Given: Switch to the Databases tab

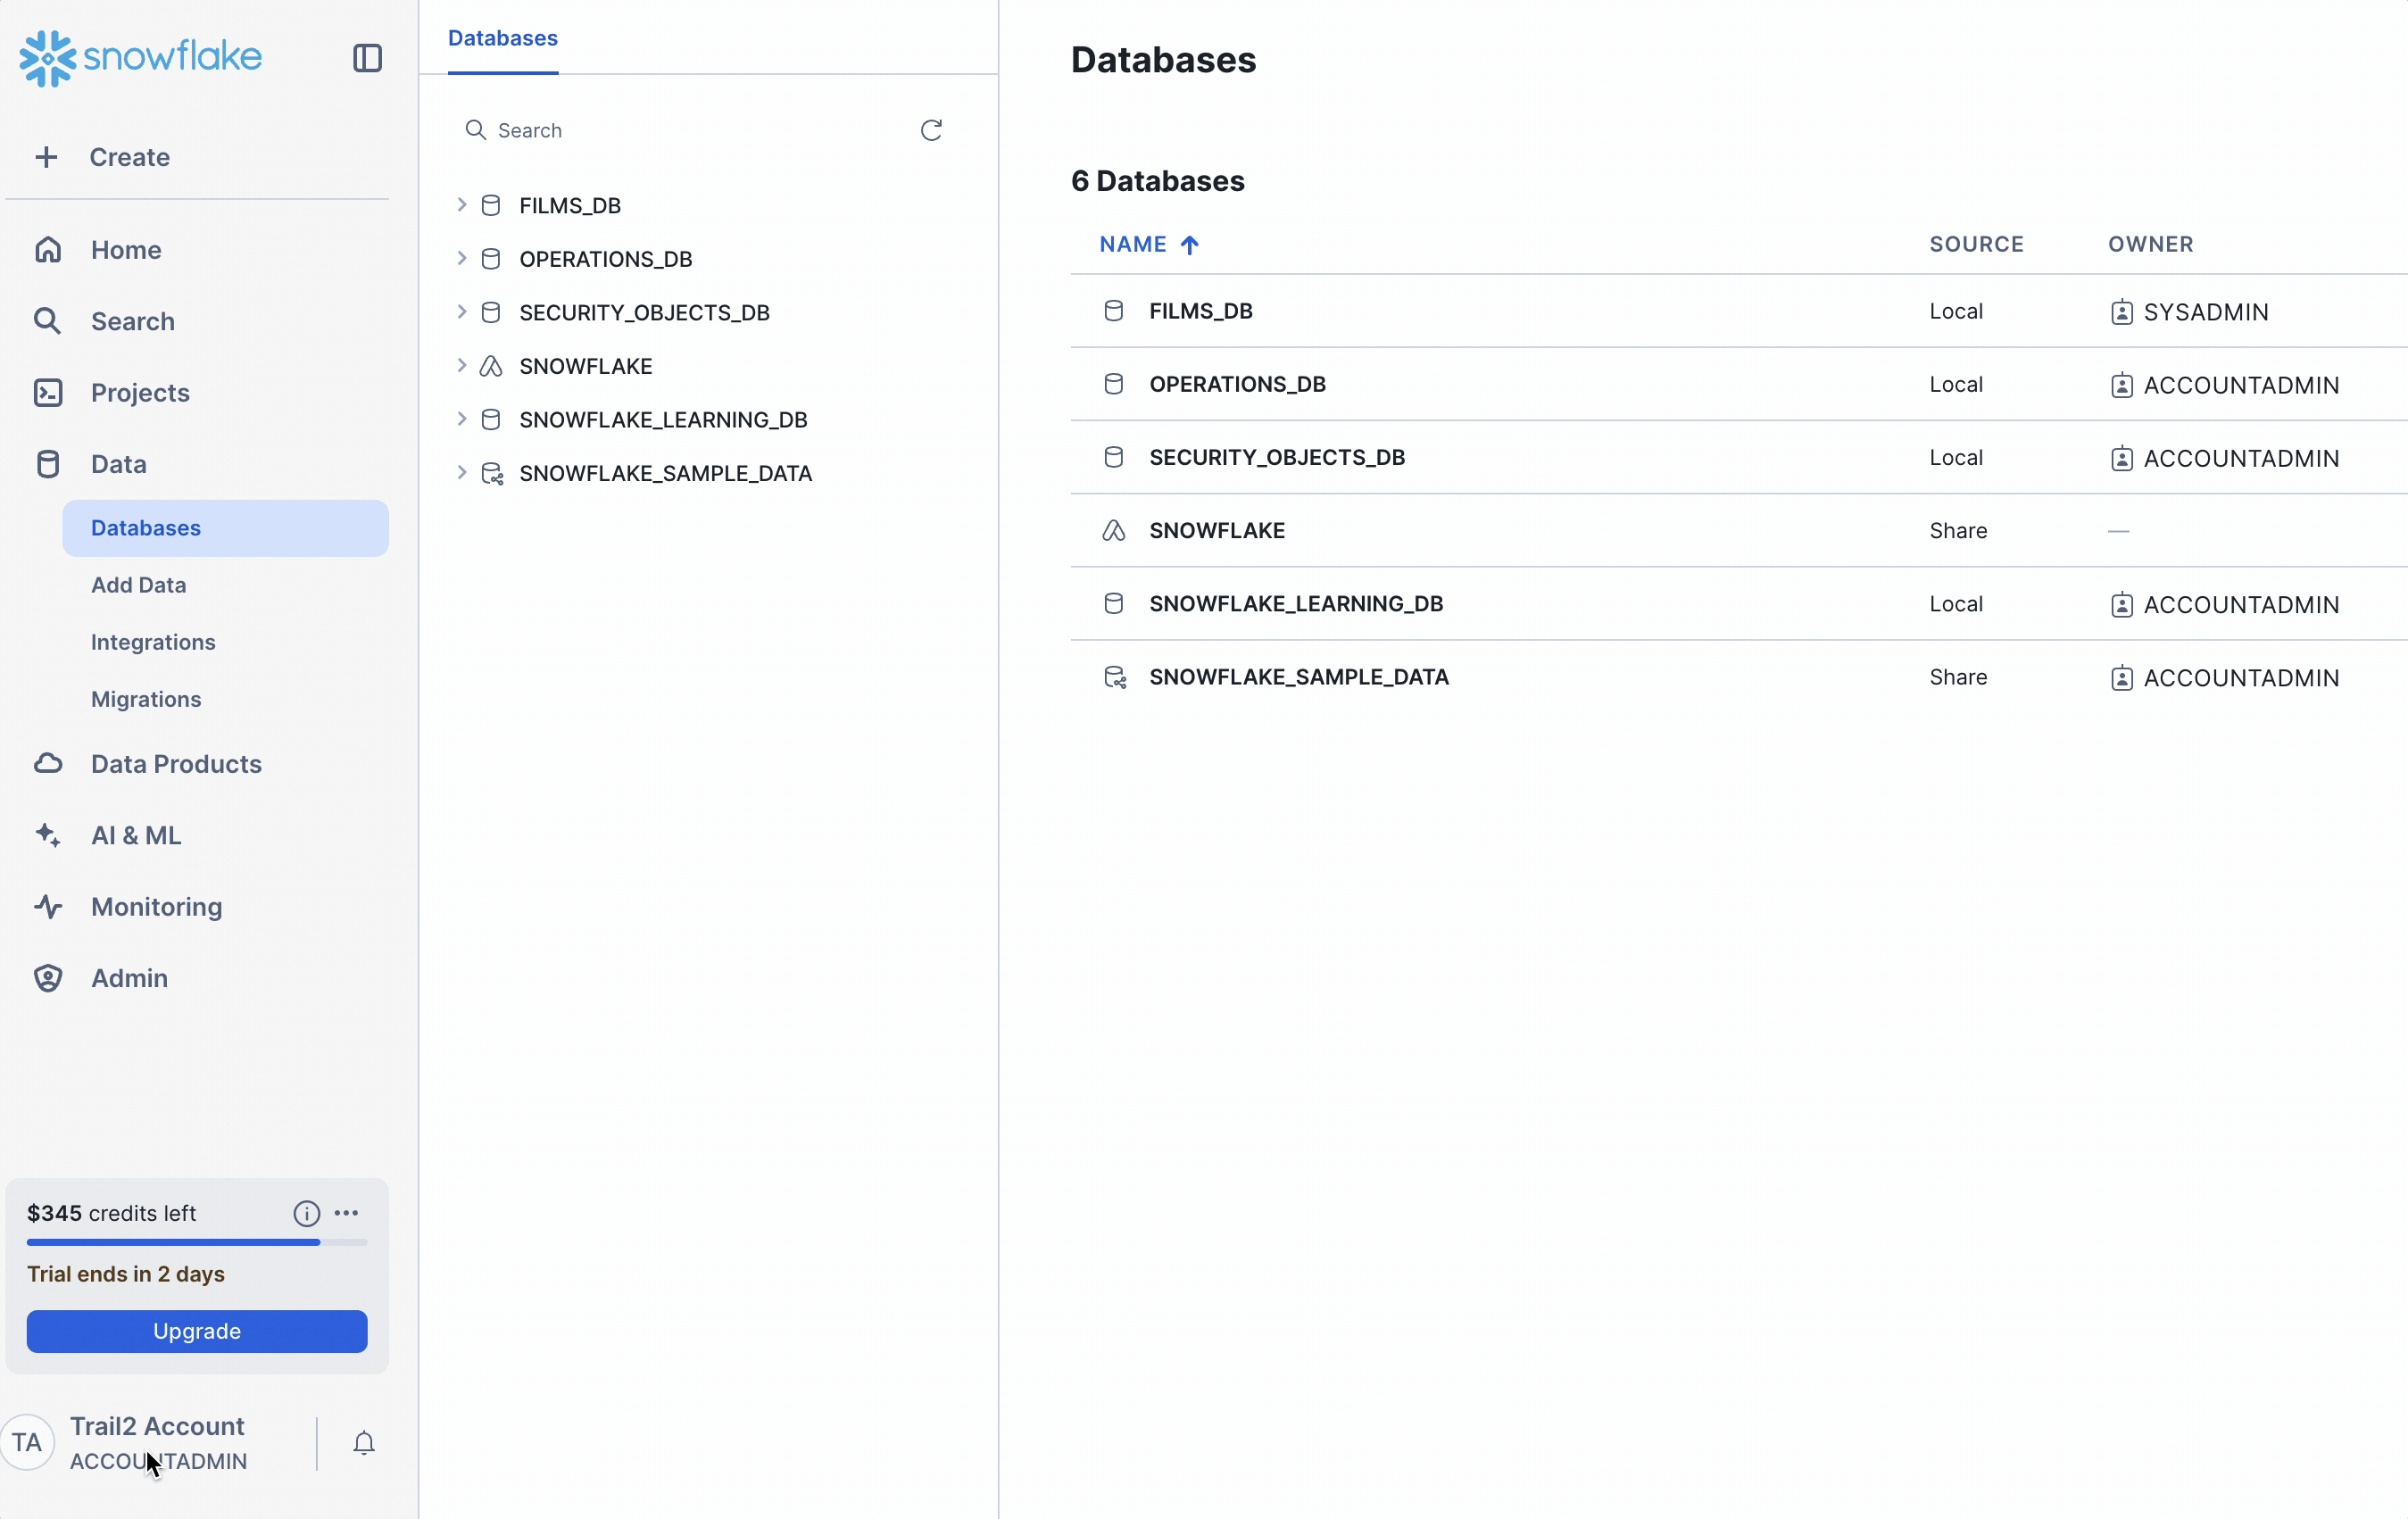Looking at the screenshot, I should pos(503,38).
